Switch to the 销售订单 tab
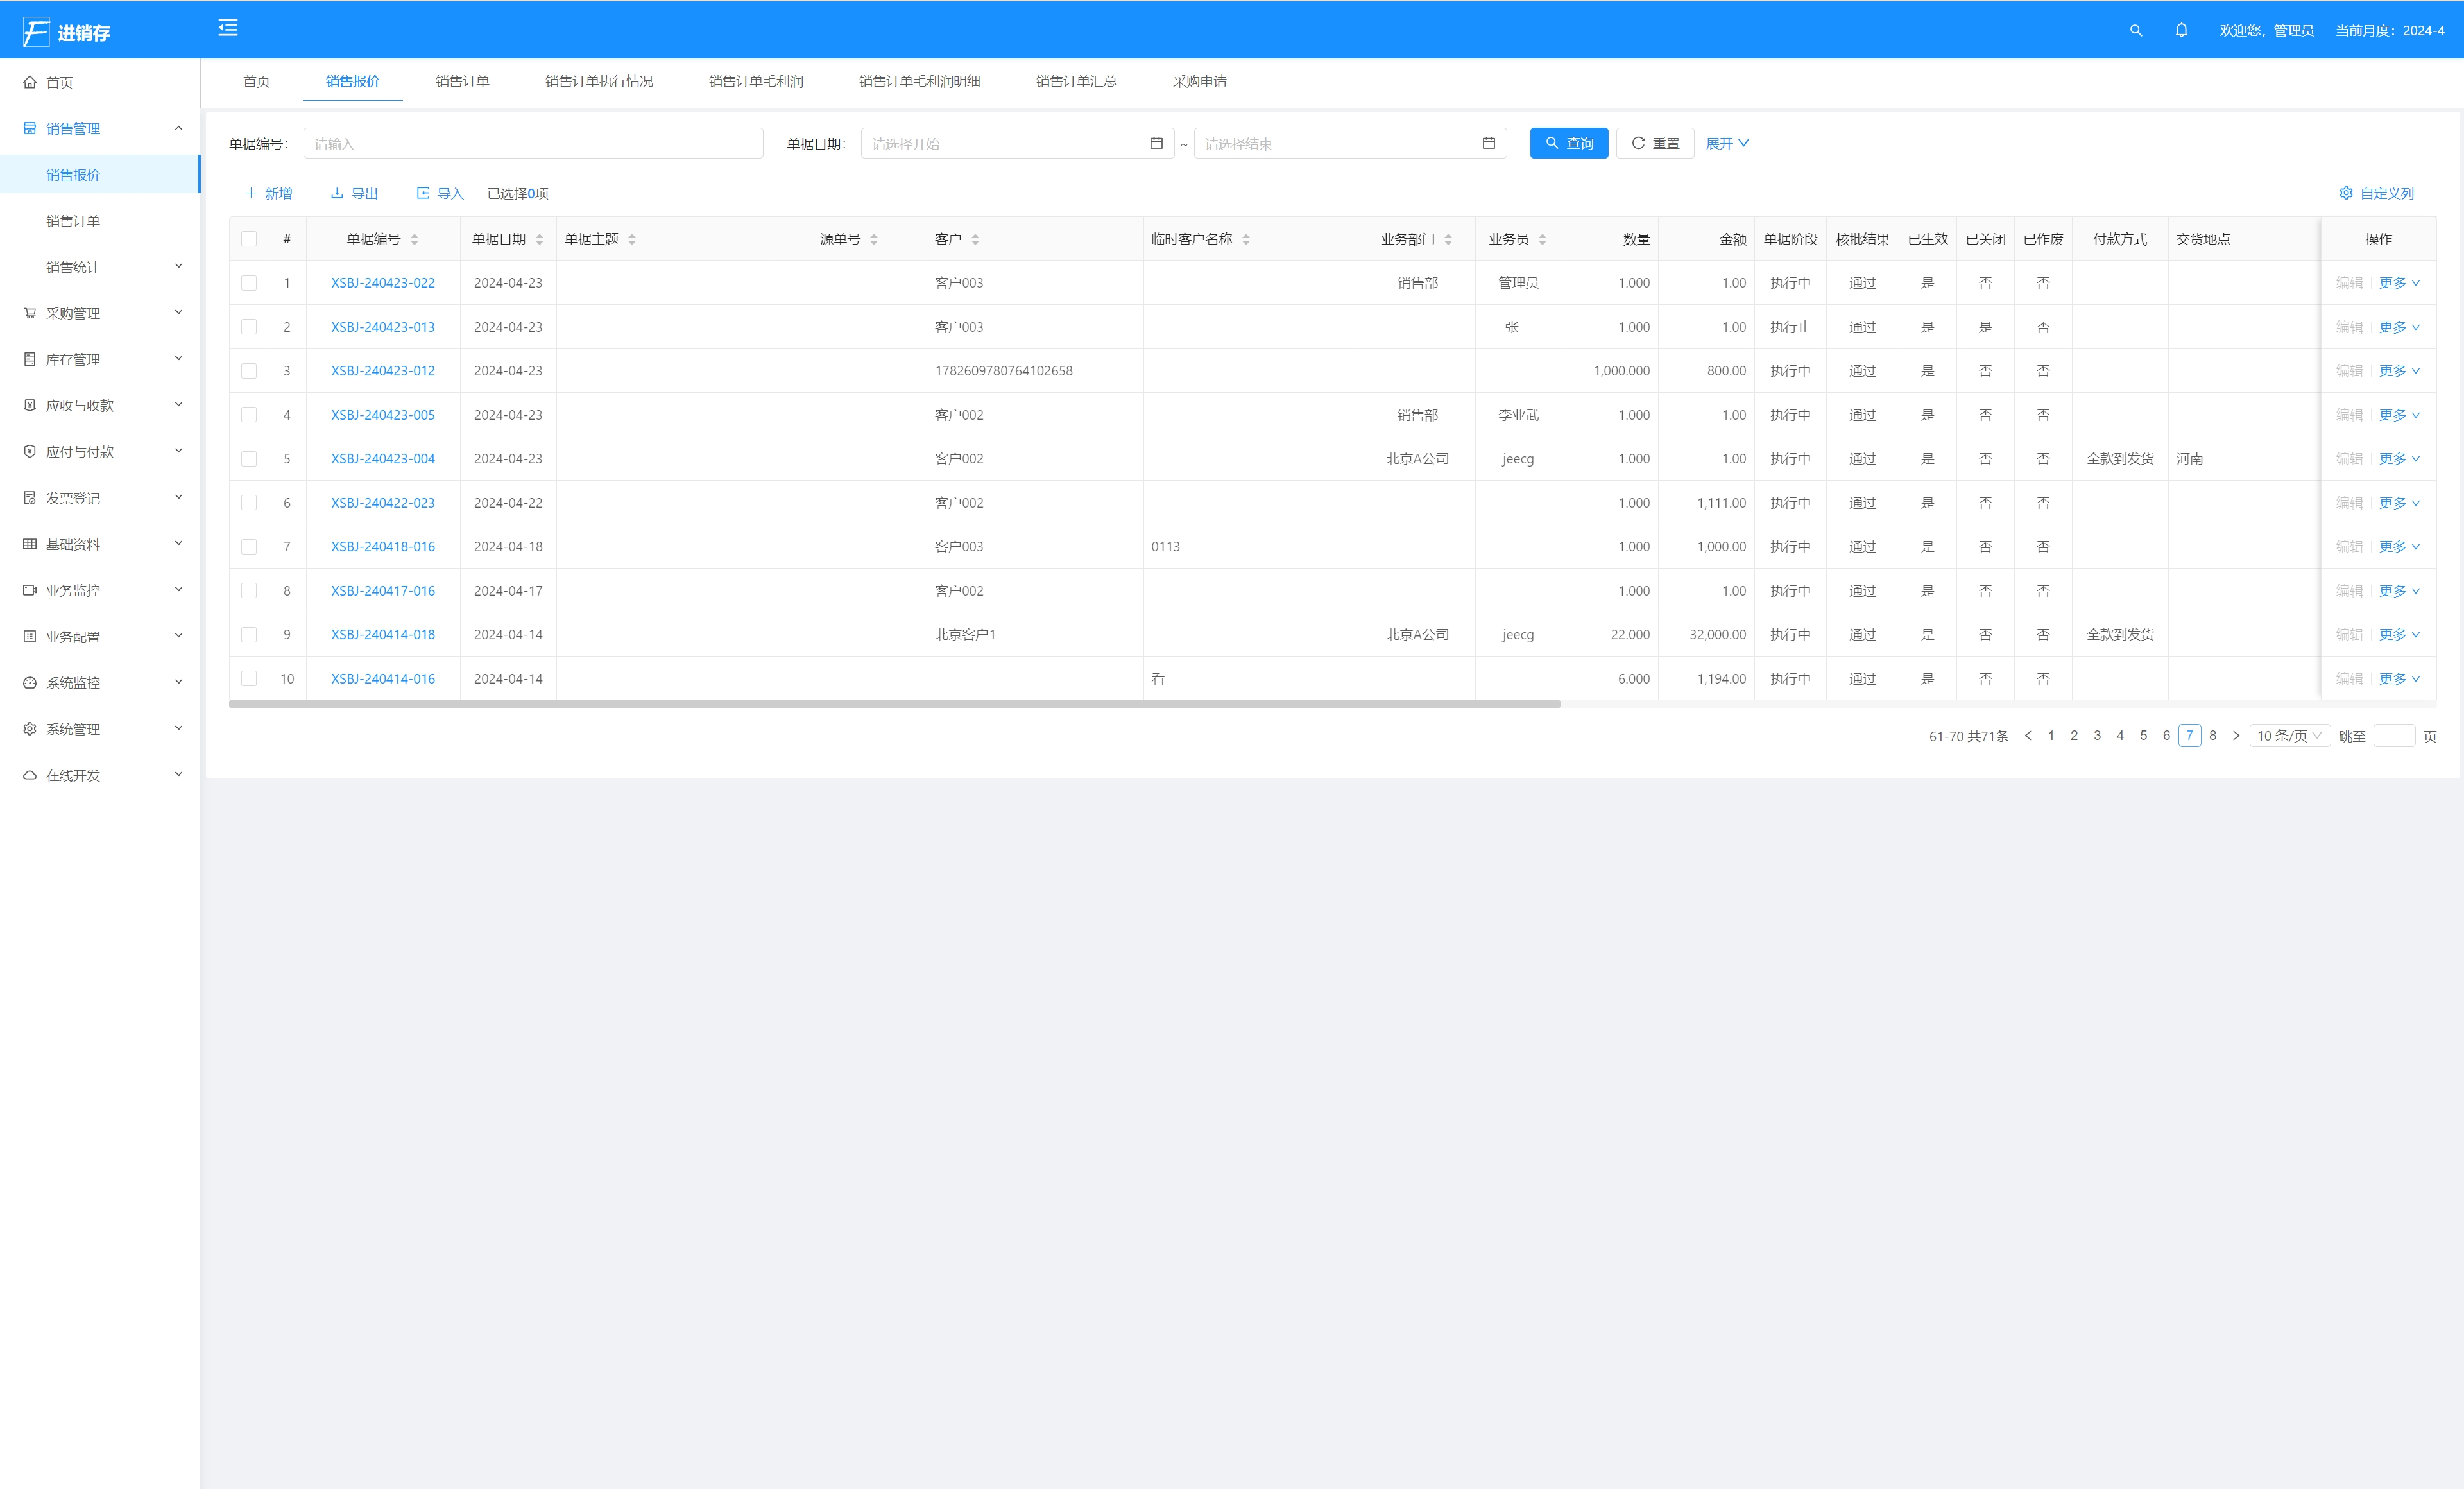The height and width of the screenshot is (1489, 2464). 462,81
